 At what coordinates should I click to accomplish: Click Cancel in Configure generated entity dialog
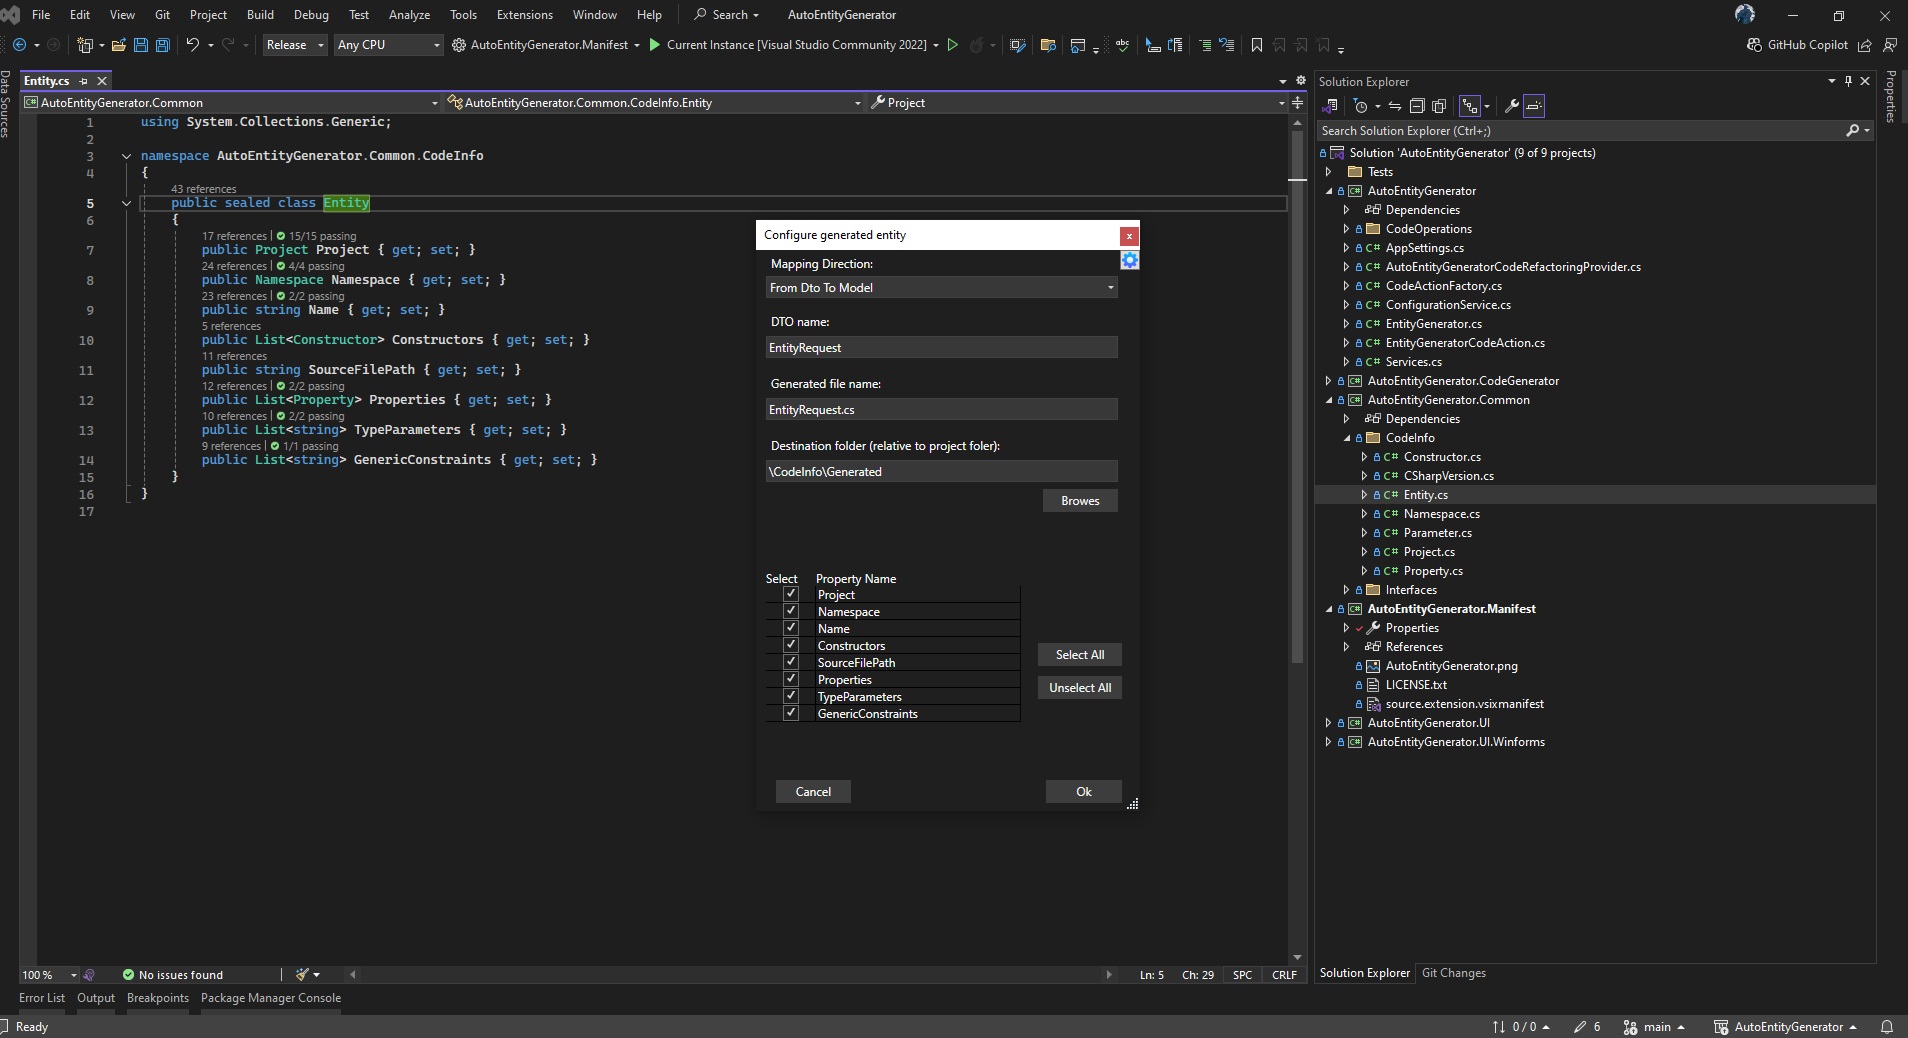pyautogui.click(x=813, y=792)
